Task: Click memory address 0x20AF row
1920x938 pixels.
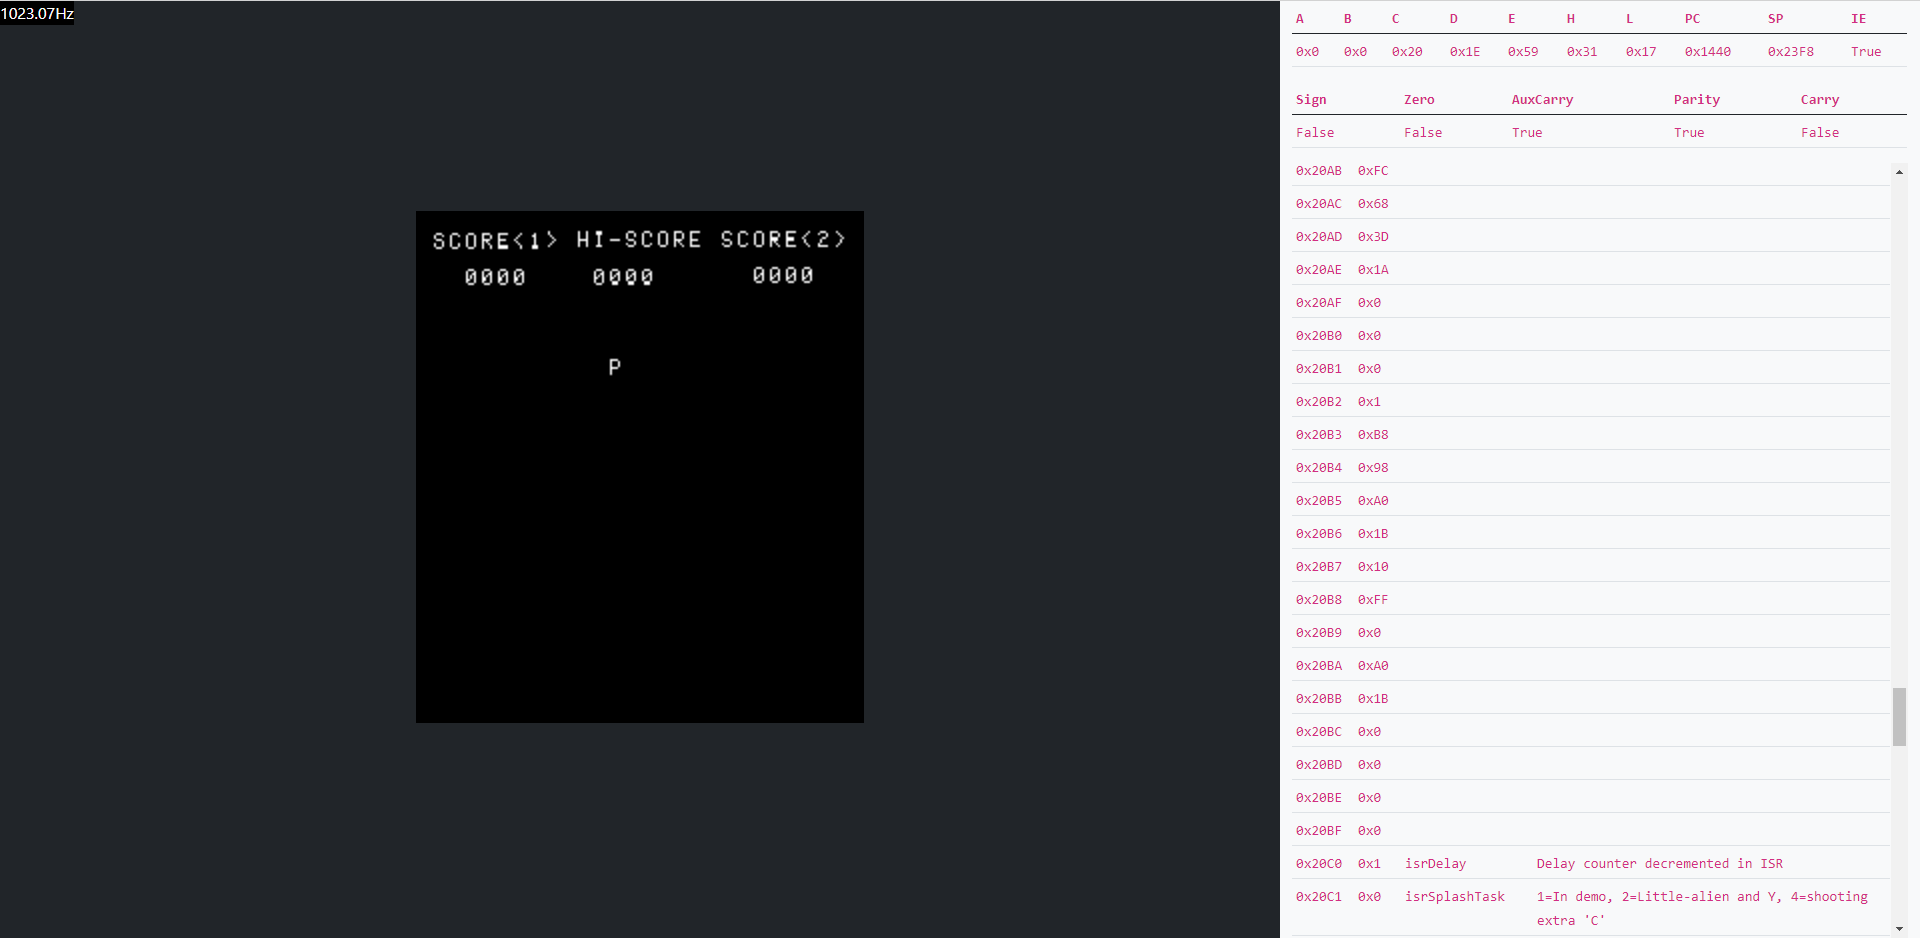Action: point(1591,303)
